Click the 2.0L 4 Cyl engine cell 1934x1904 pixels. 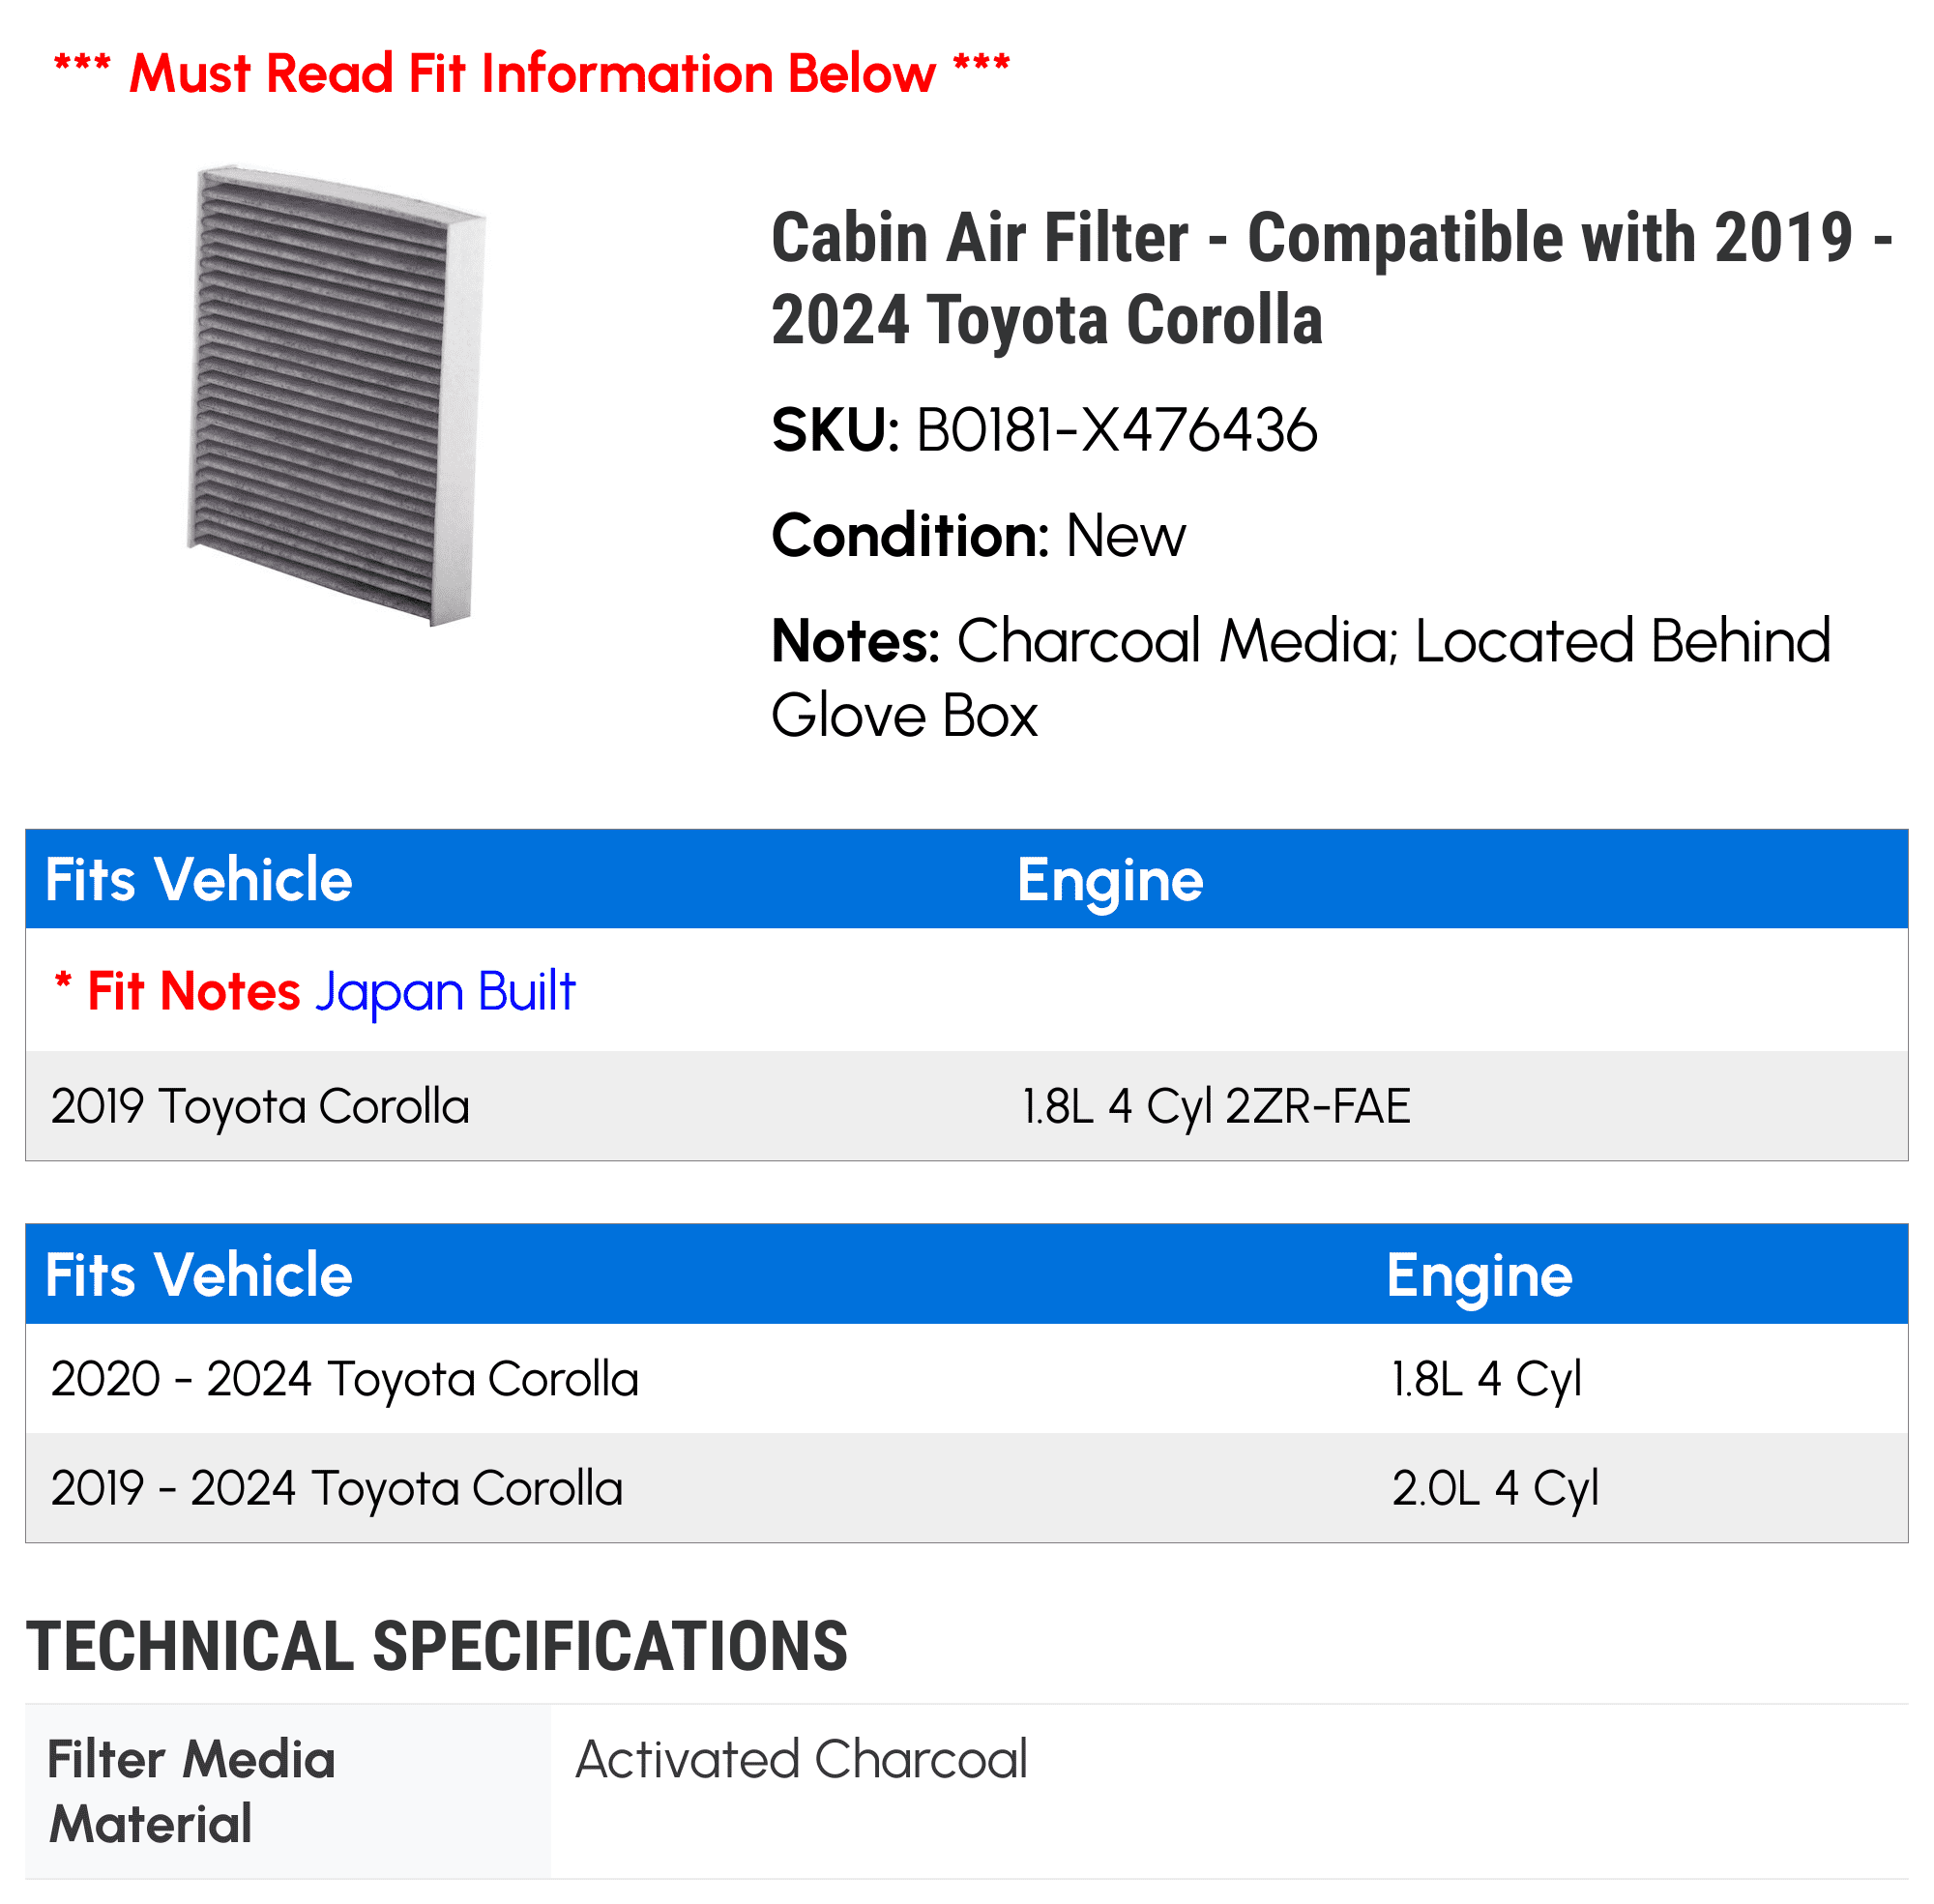coord(1495,1489)
